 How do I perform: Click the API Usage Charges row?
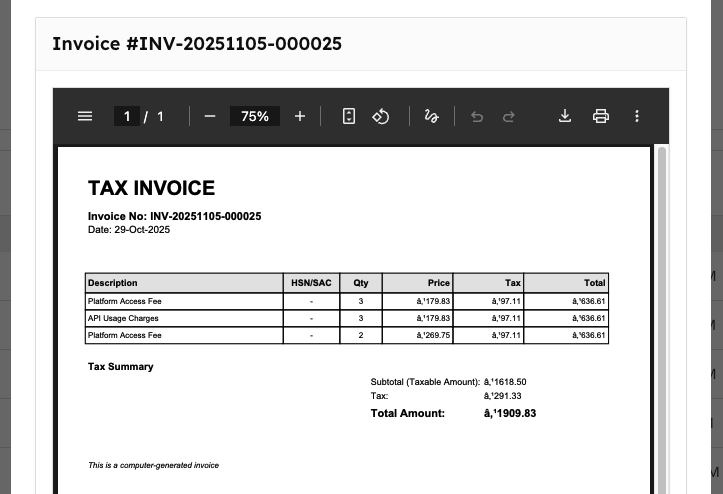pyautogui.click(x=123, y=318)
